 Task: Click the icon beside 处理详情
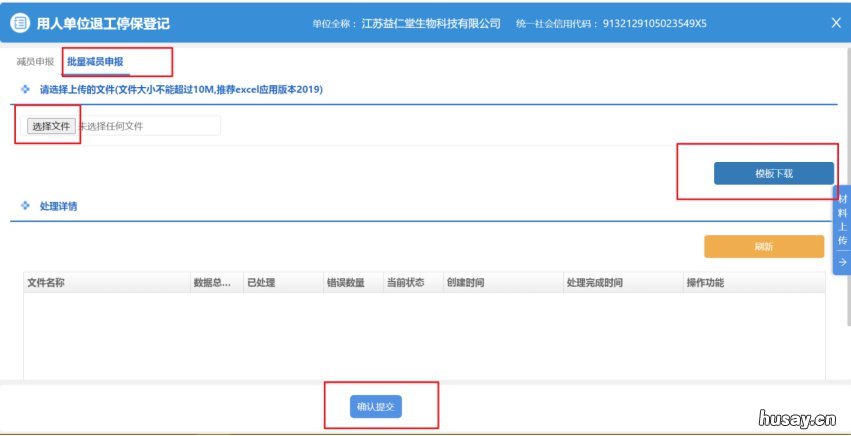coord(25,206)
